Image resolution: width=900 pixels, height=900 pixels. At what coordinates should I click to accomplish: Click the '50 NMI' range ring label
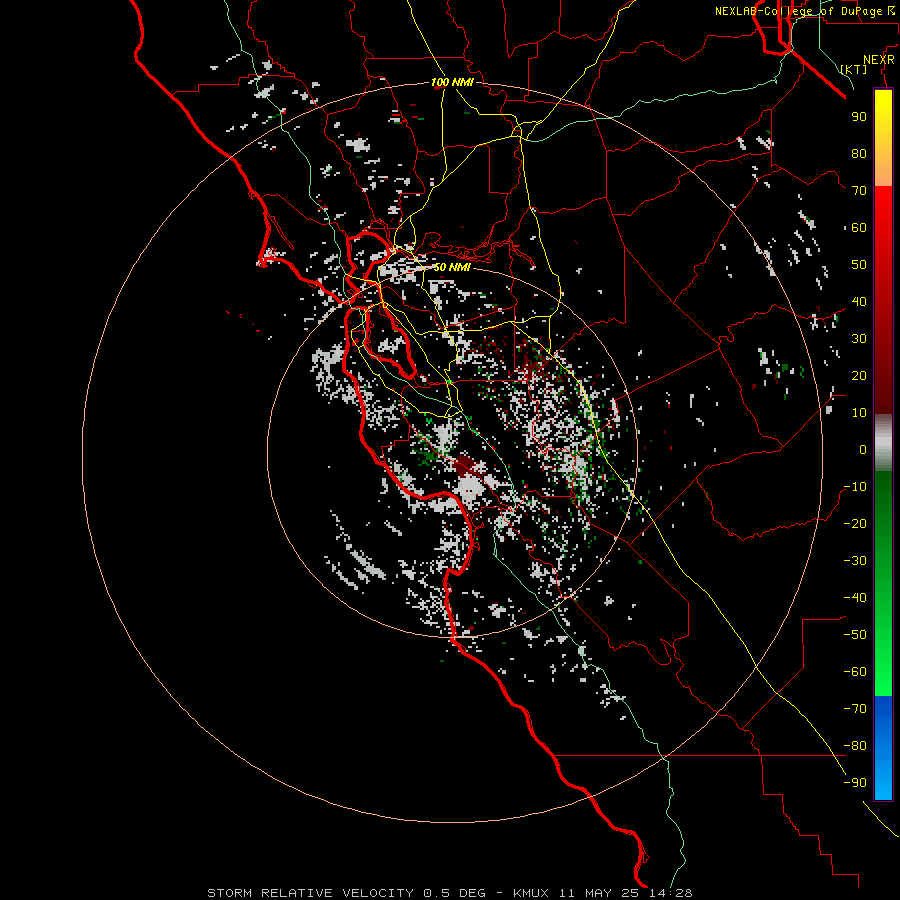pos(452,267)
